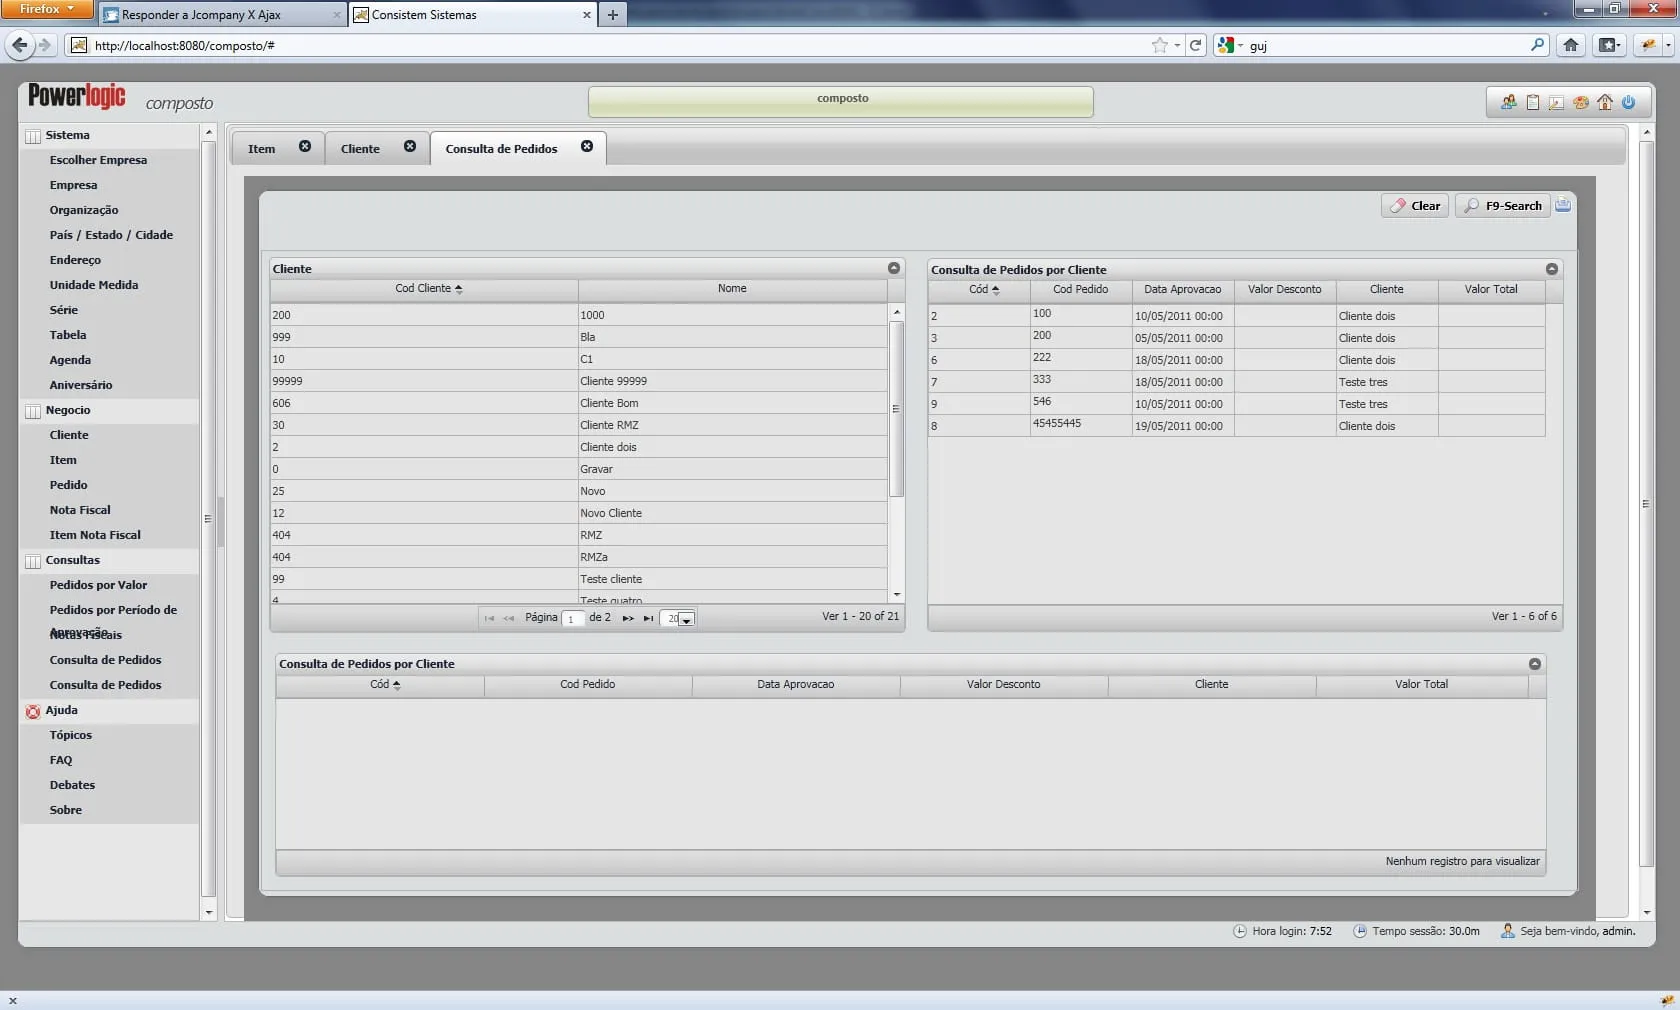The height and width of the screenshot is (1010, 1680).
Task: Open Pedidos por Valor in sidebar
Action: pos(98,585)
